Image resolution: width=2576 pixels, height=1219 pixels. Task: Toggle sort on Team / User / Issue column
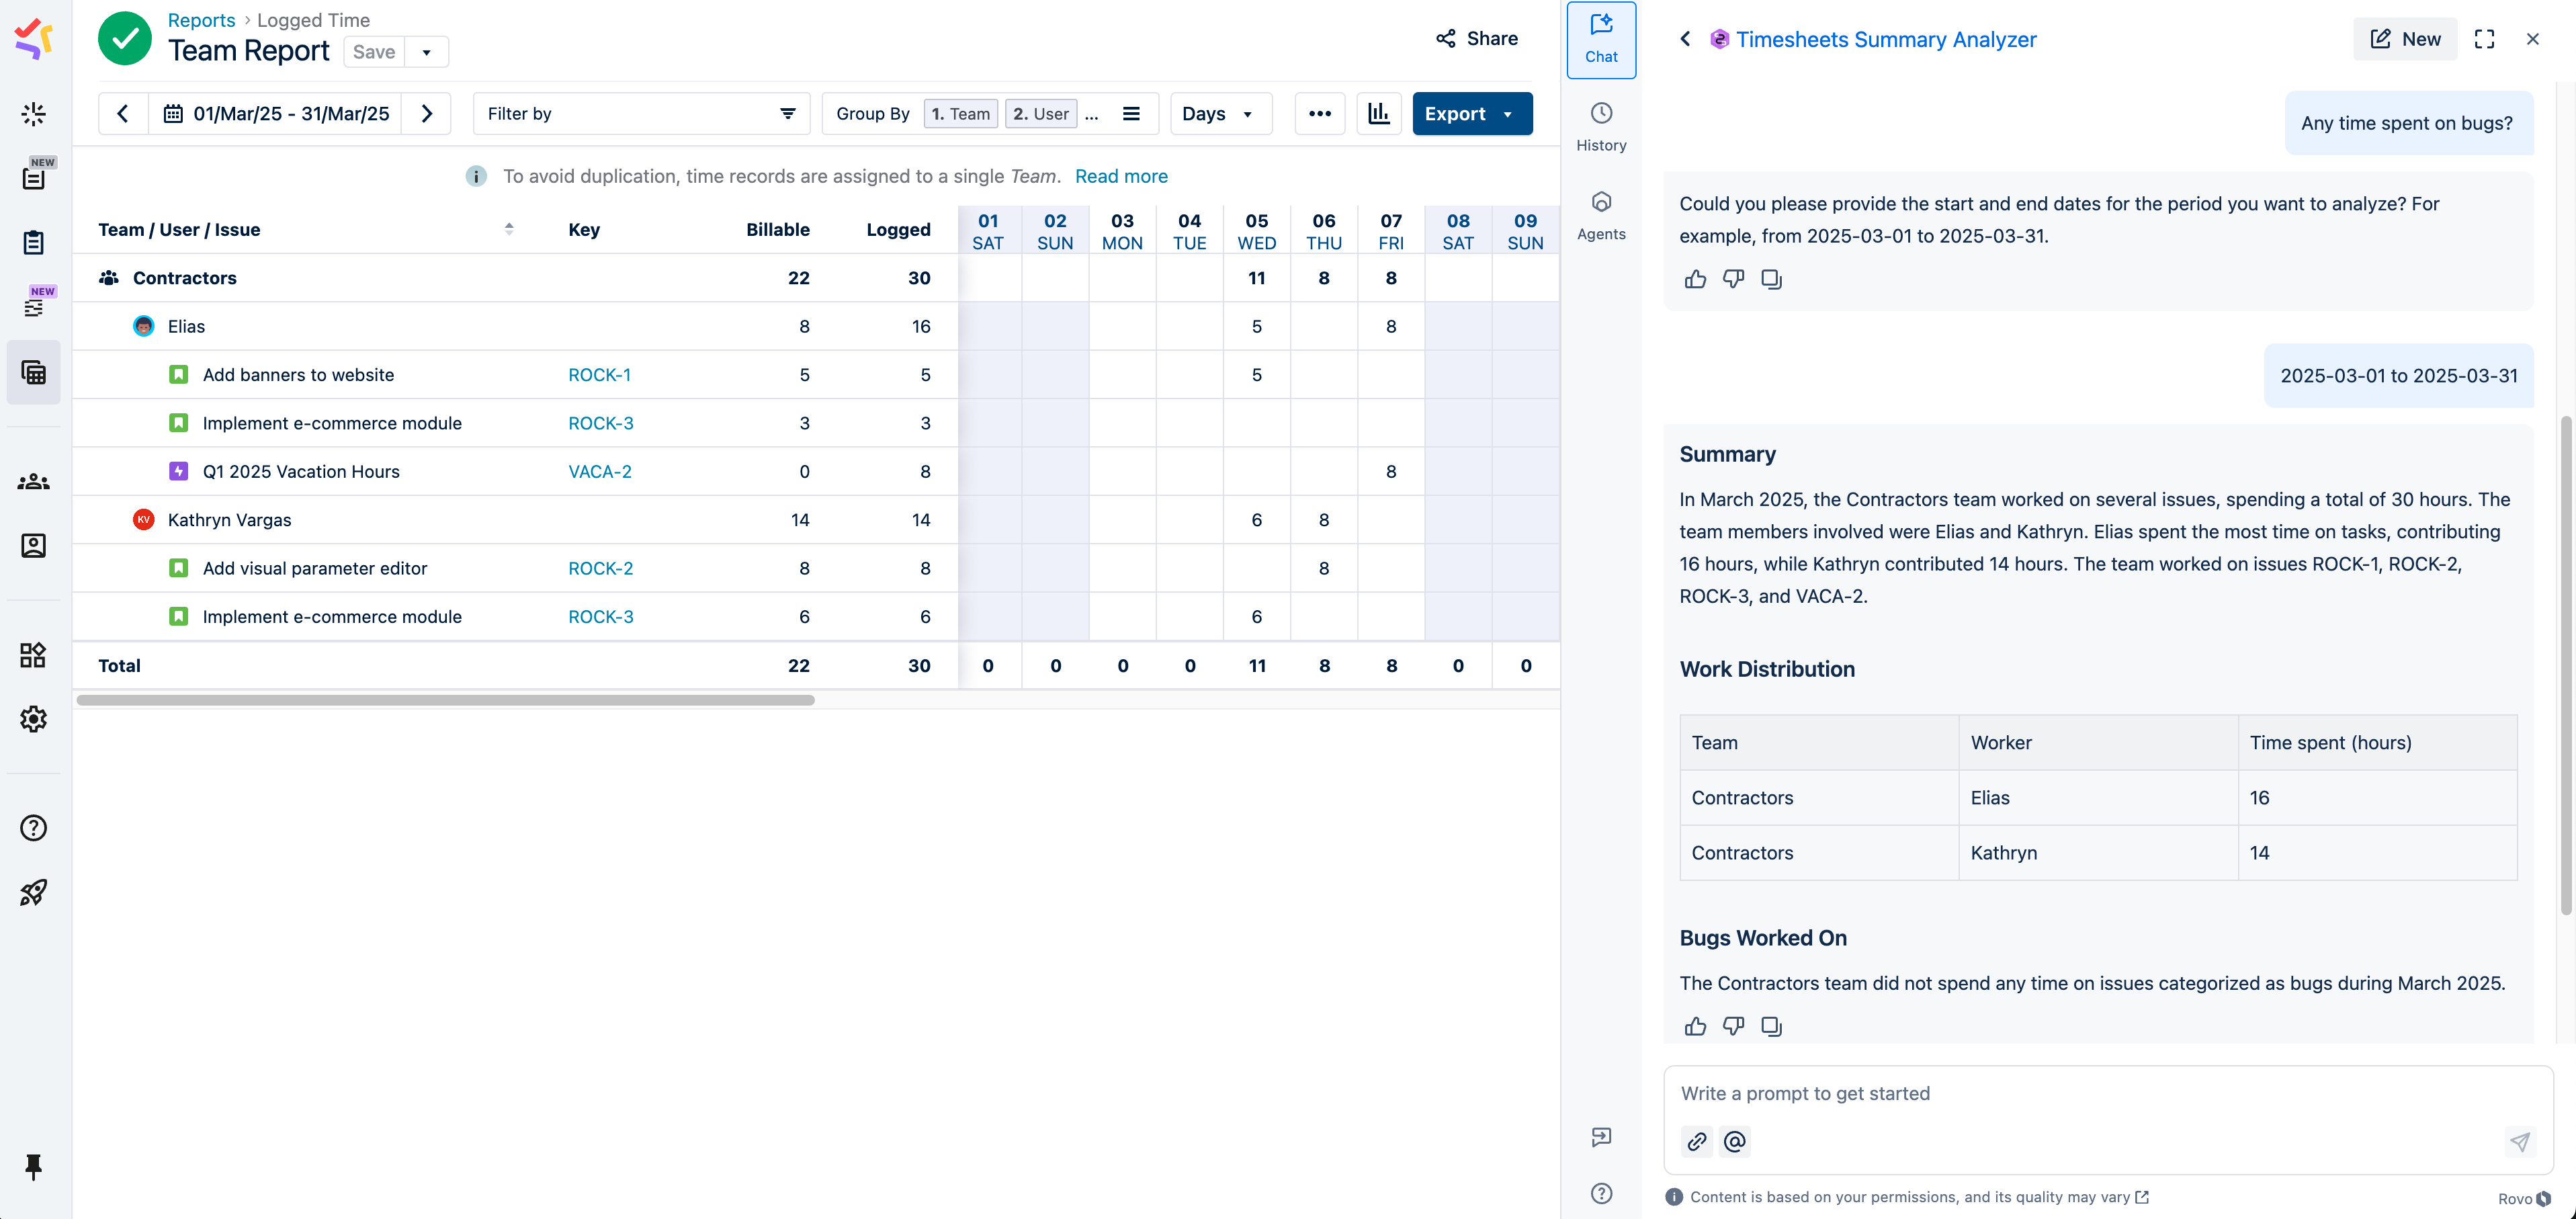click(509, 229)
